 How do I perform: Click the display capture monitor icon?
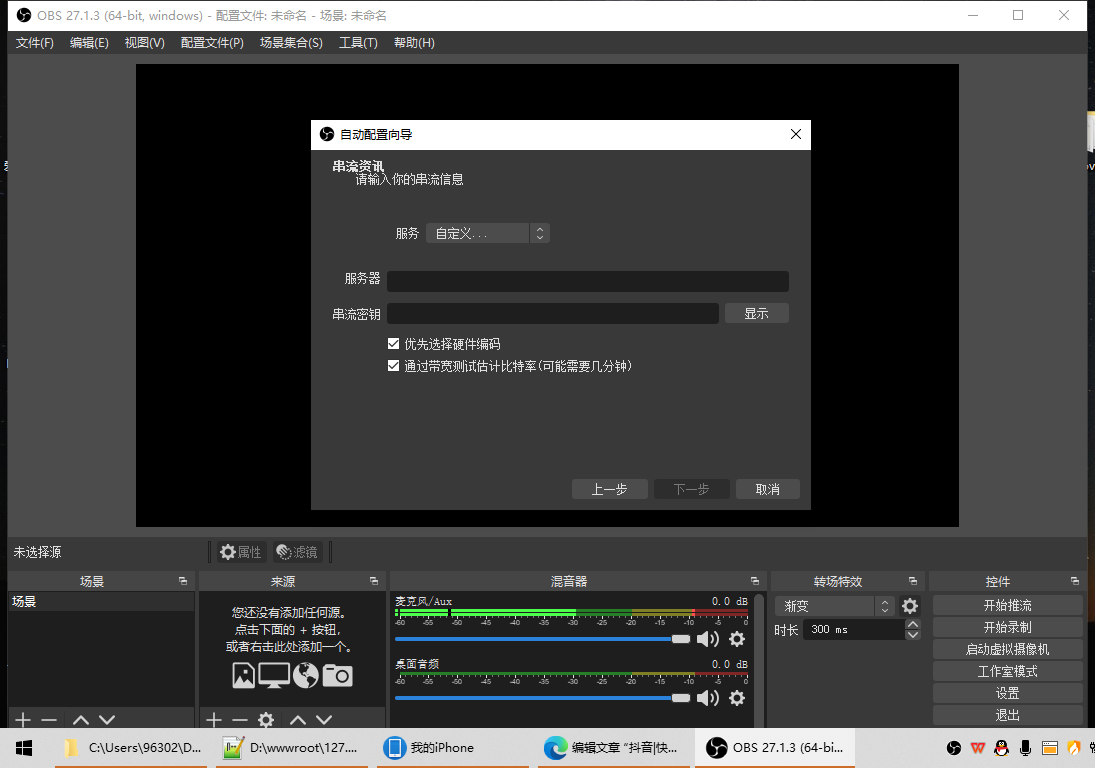274,675
